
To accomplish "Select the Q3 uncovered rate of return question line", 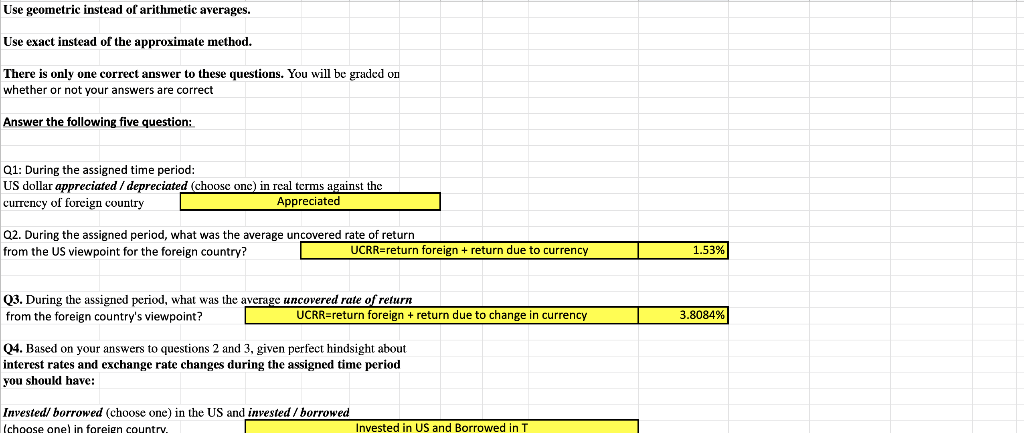I will (x=208, y=300).
